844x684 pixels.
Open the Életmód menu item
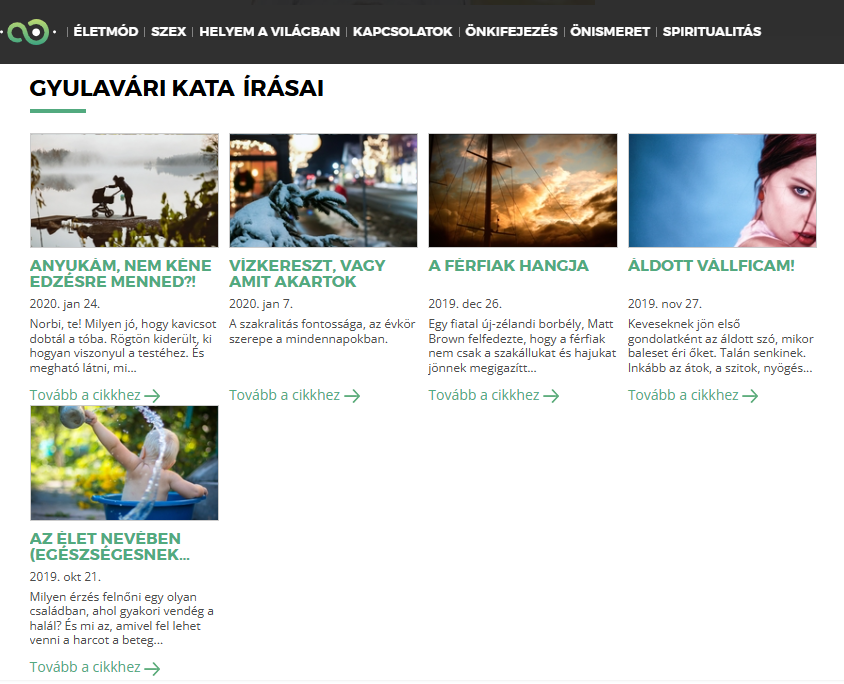coord(106,32)
